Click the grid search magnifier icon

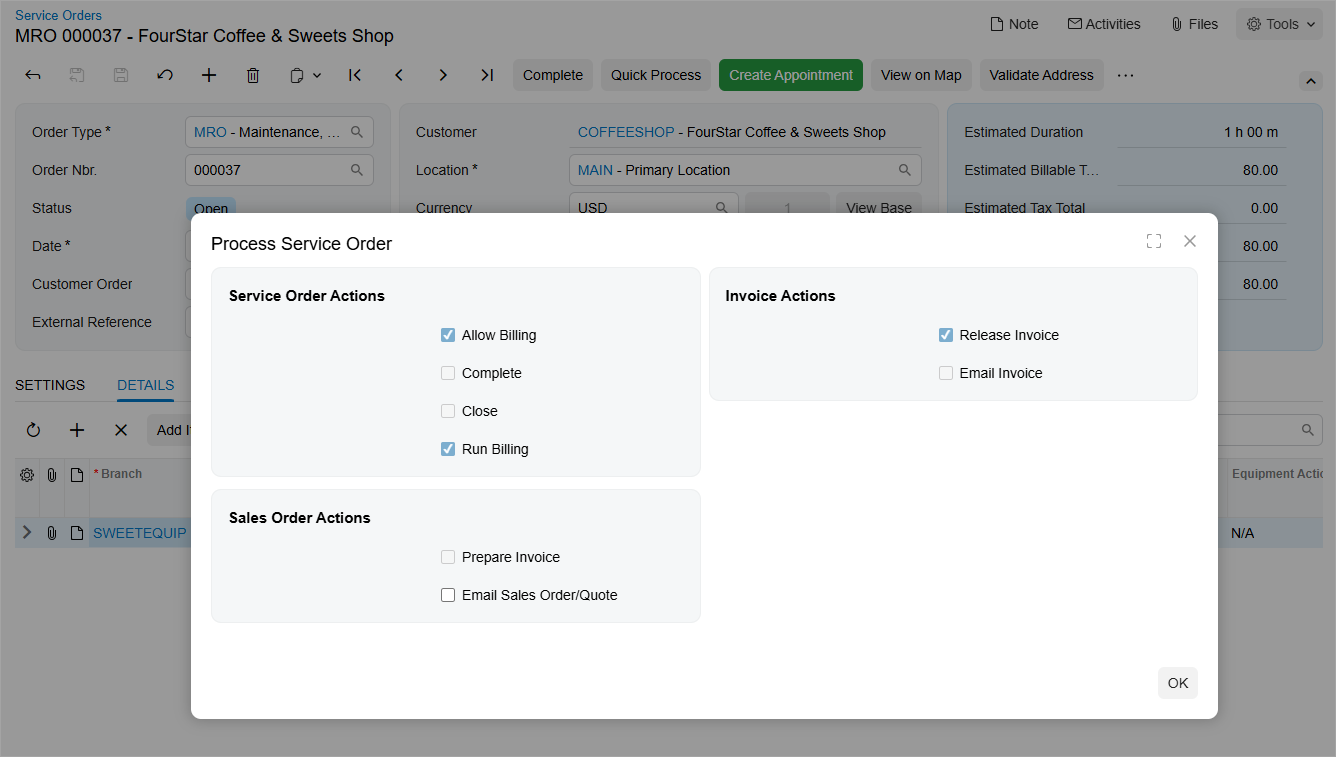point(1307,430)
